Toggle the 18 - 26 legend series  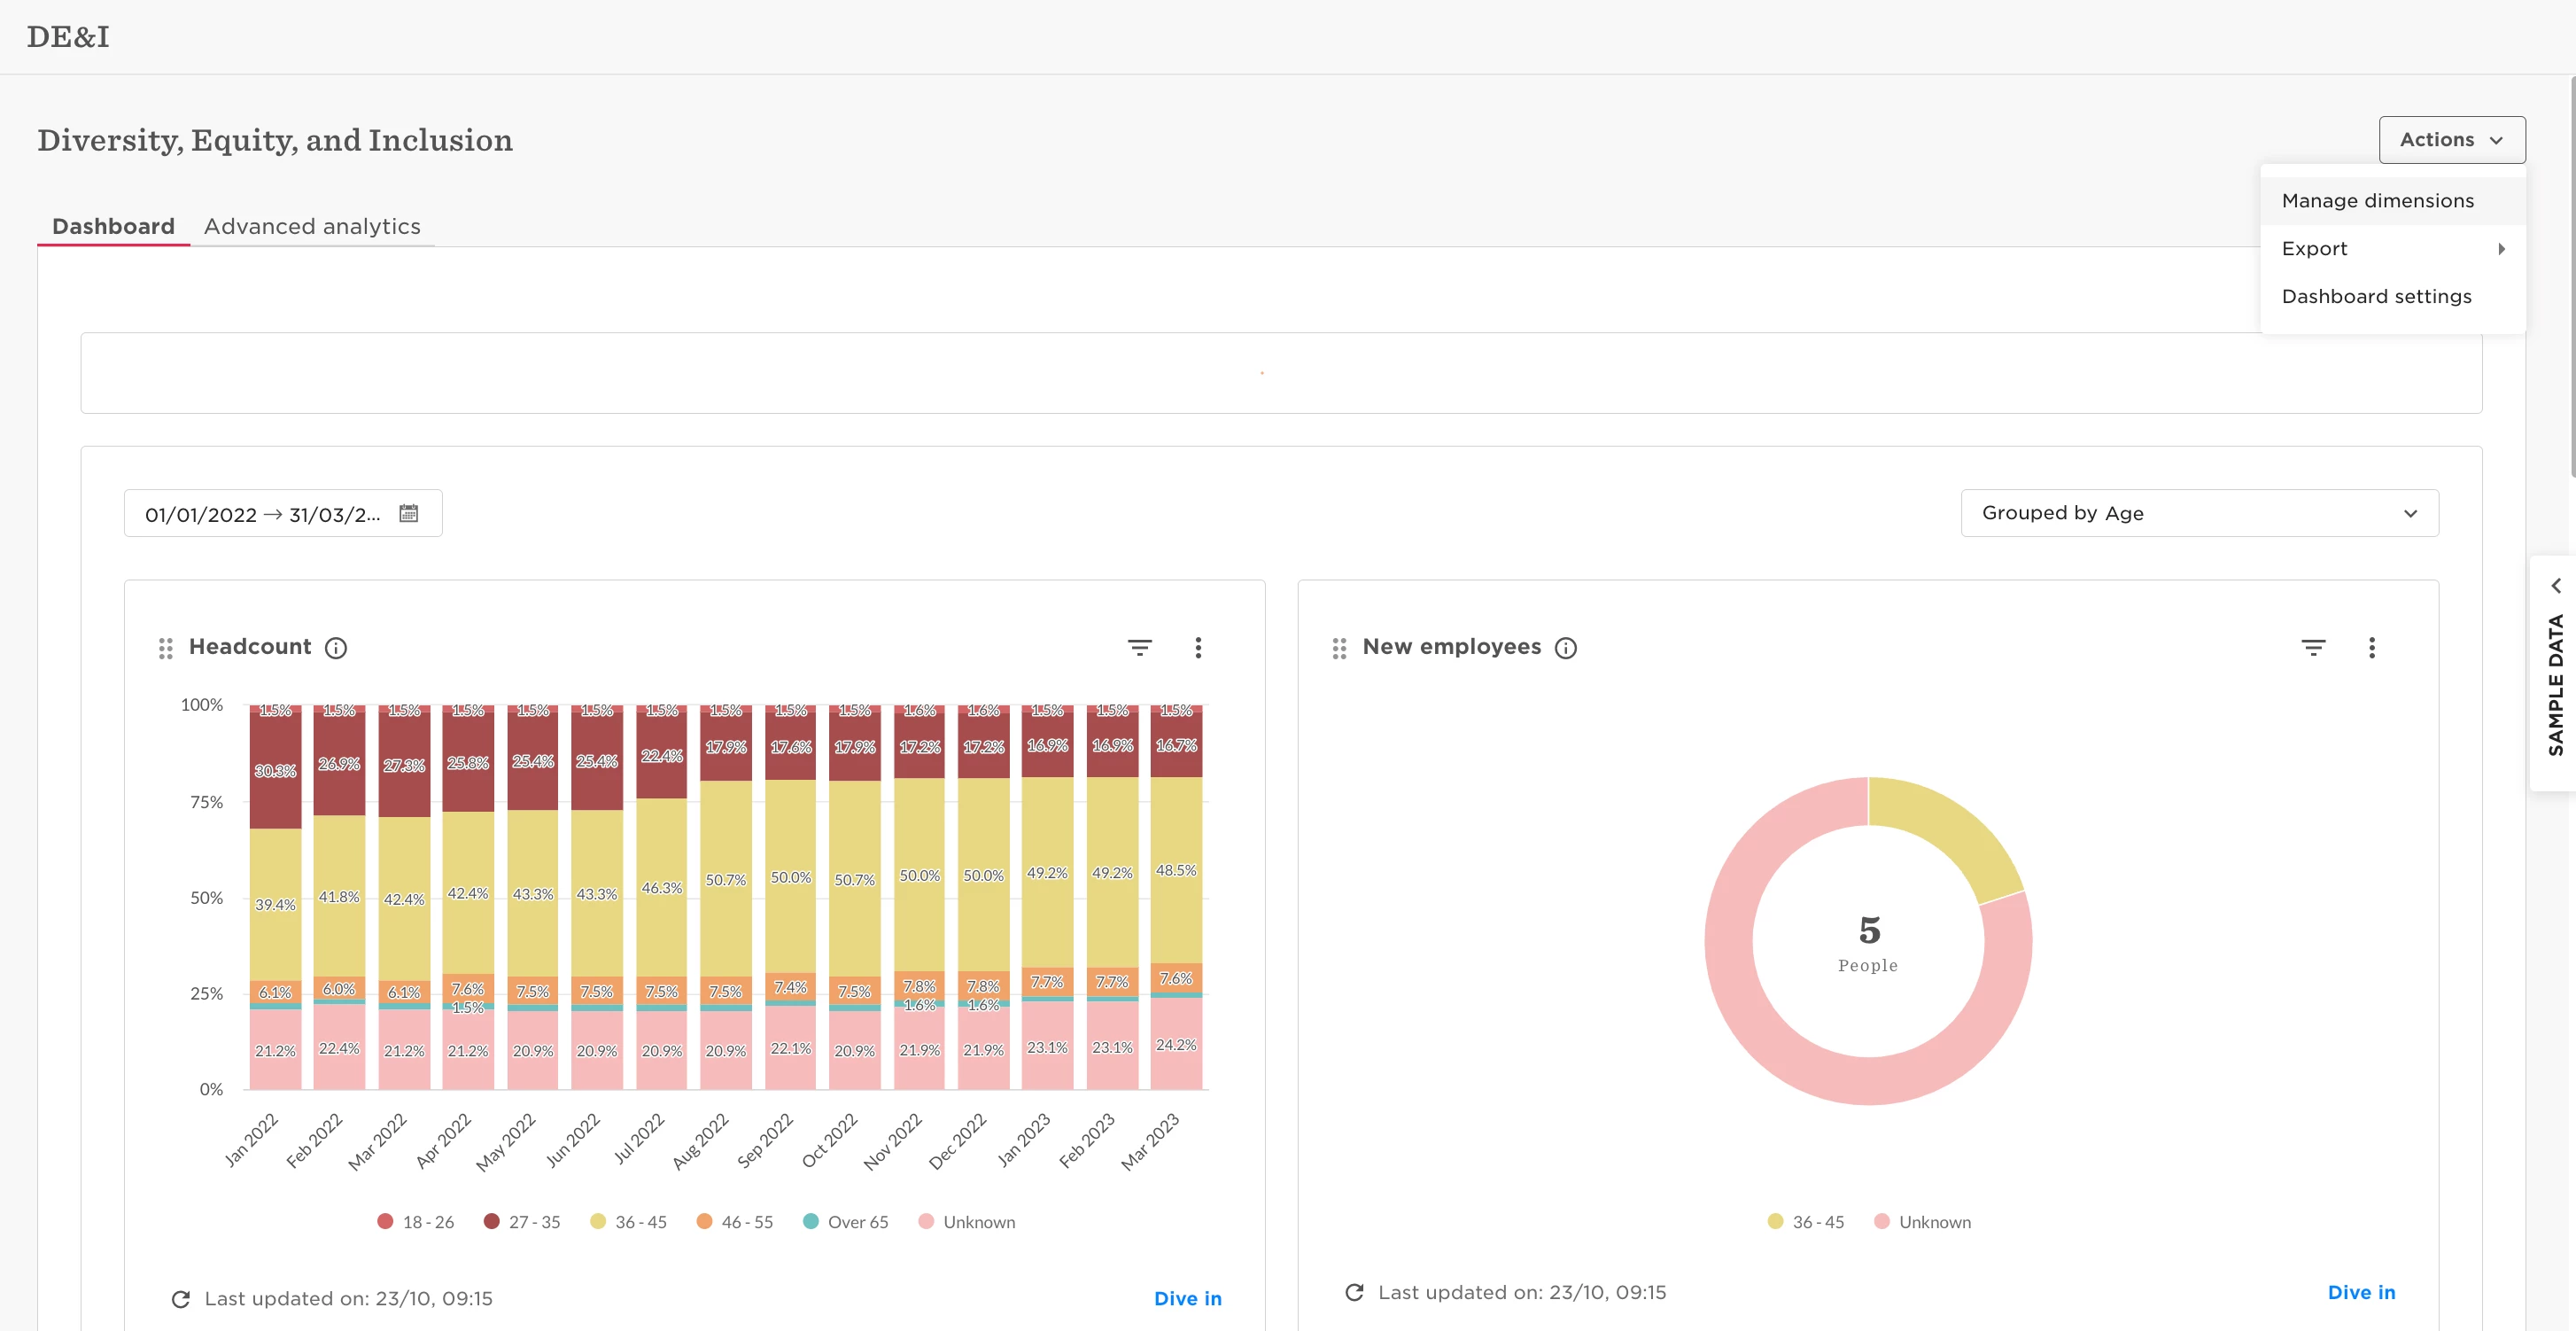tap(415, 1221)
